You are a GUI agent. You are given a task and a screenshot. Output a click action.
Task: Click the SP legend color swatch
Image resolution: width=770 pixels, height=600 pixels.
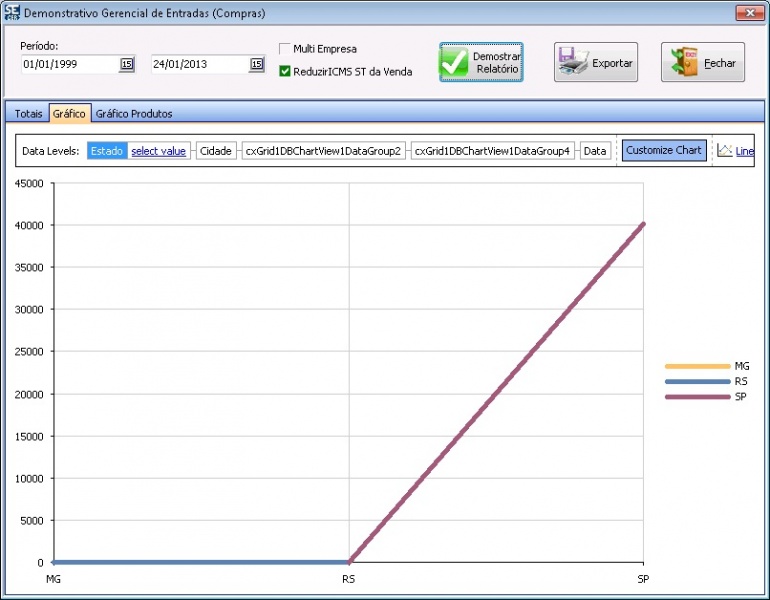pyautogui.click(x=697, y=397)
